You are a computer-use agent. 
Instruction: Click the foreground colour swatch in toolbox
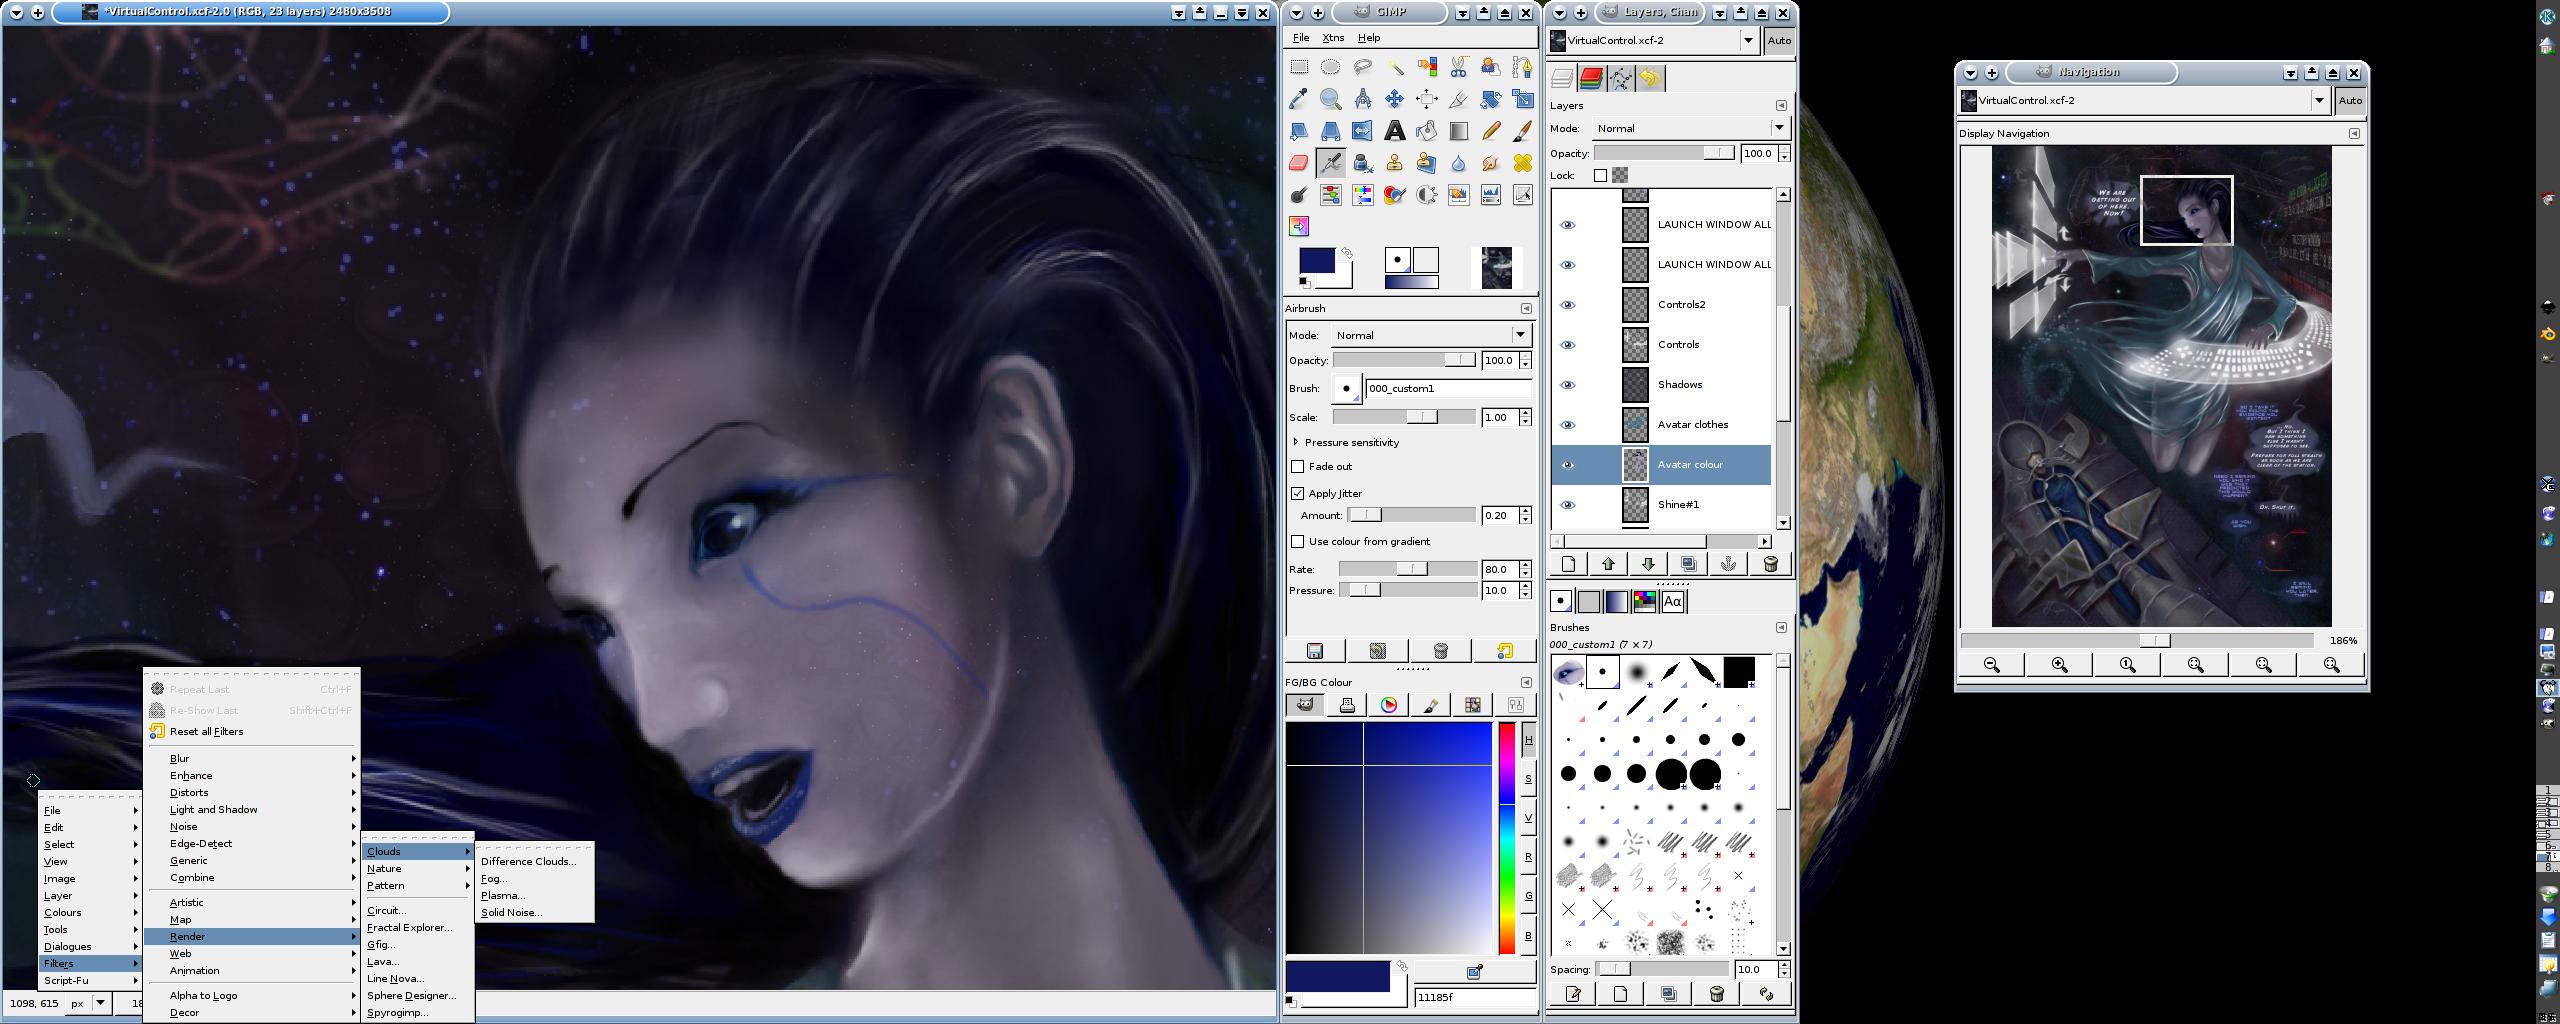pos(1316,261)
